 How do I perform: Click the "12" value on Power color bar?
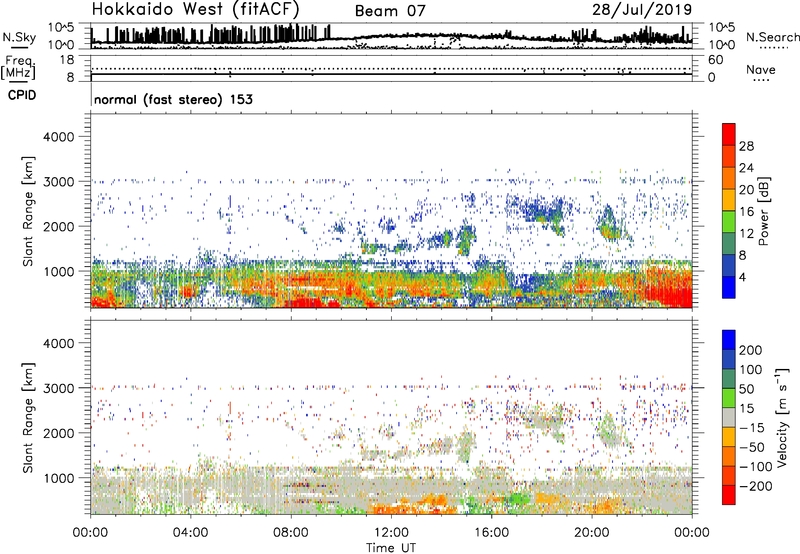pyautogui.click(x=746, y=234)
